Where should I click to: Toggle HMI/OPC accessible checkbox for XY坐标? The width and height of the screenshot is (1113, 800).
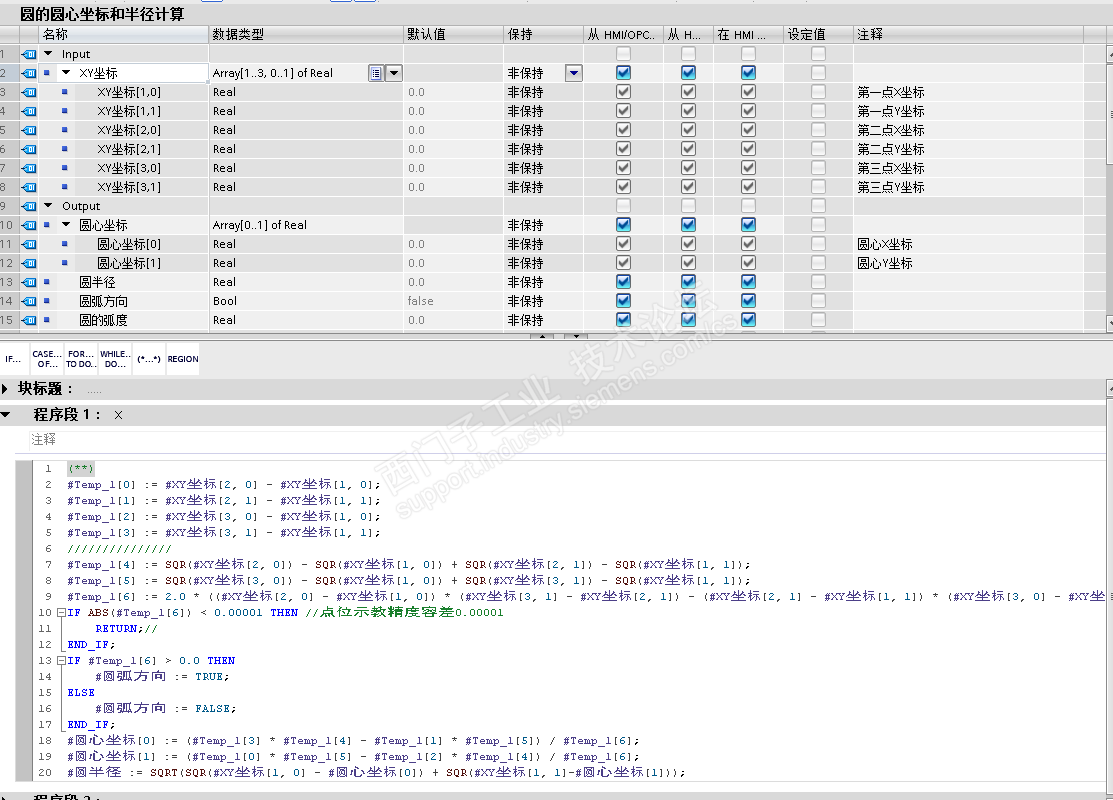[623, 72]
